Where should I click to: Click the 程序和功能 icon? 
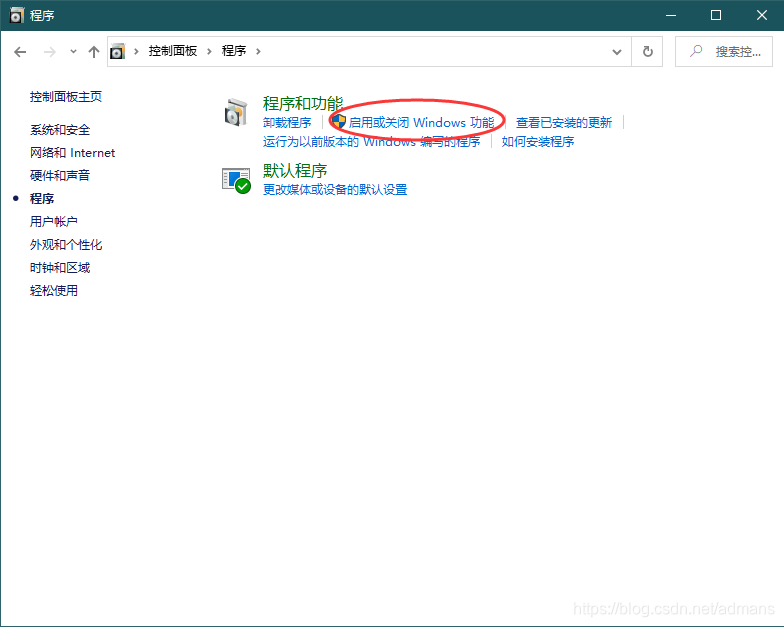[236, 112]
